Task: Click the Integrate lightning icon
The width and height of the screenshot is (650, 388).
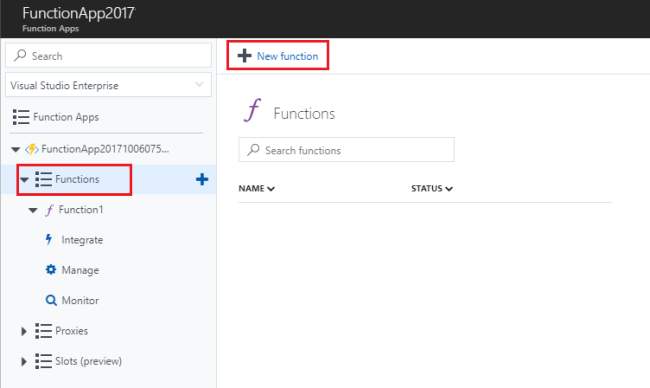Action: [49, 239]
